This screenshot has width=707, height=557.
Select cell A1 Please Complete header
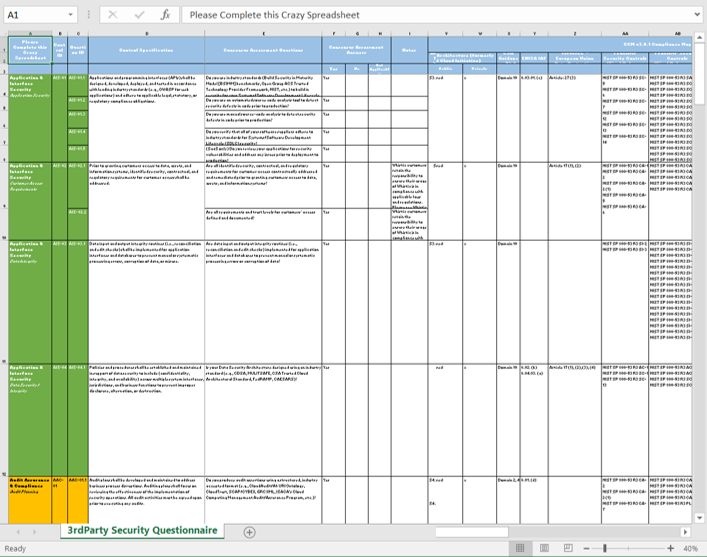[30, 50]
